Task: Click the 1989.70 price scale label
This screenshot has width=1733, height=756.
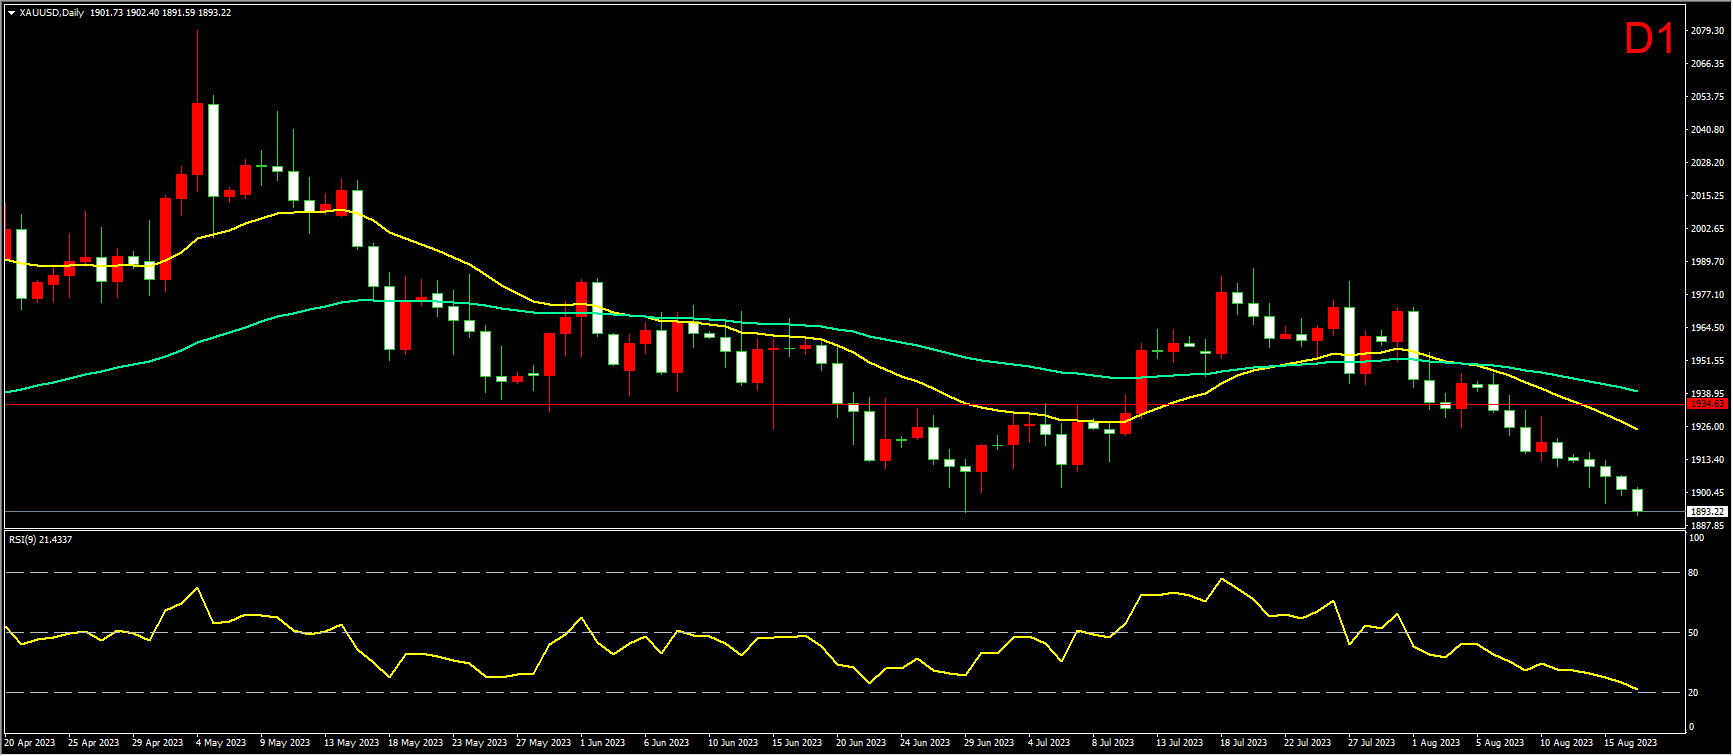Action: tap(1707, 262)
